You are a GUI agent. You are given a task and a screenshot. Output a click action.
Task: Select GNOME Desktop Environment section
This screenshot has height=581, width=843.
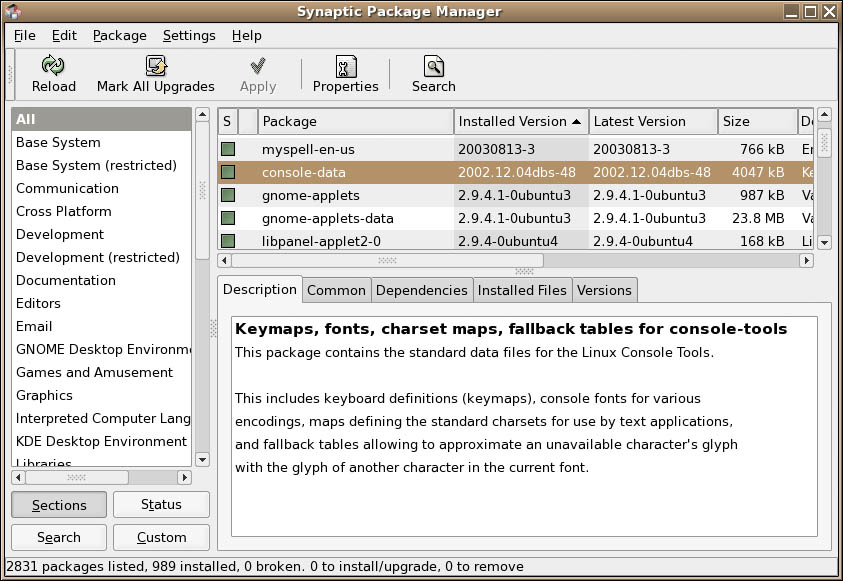[x=102, y=349]
